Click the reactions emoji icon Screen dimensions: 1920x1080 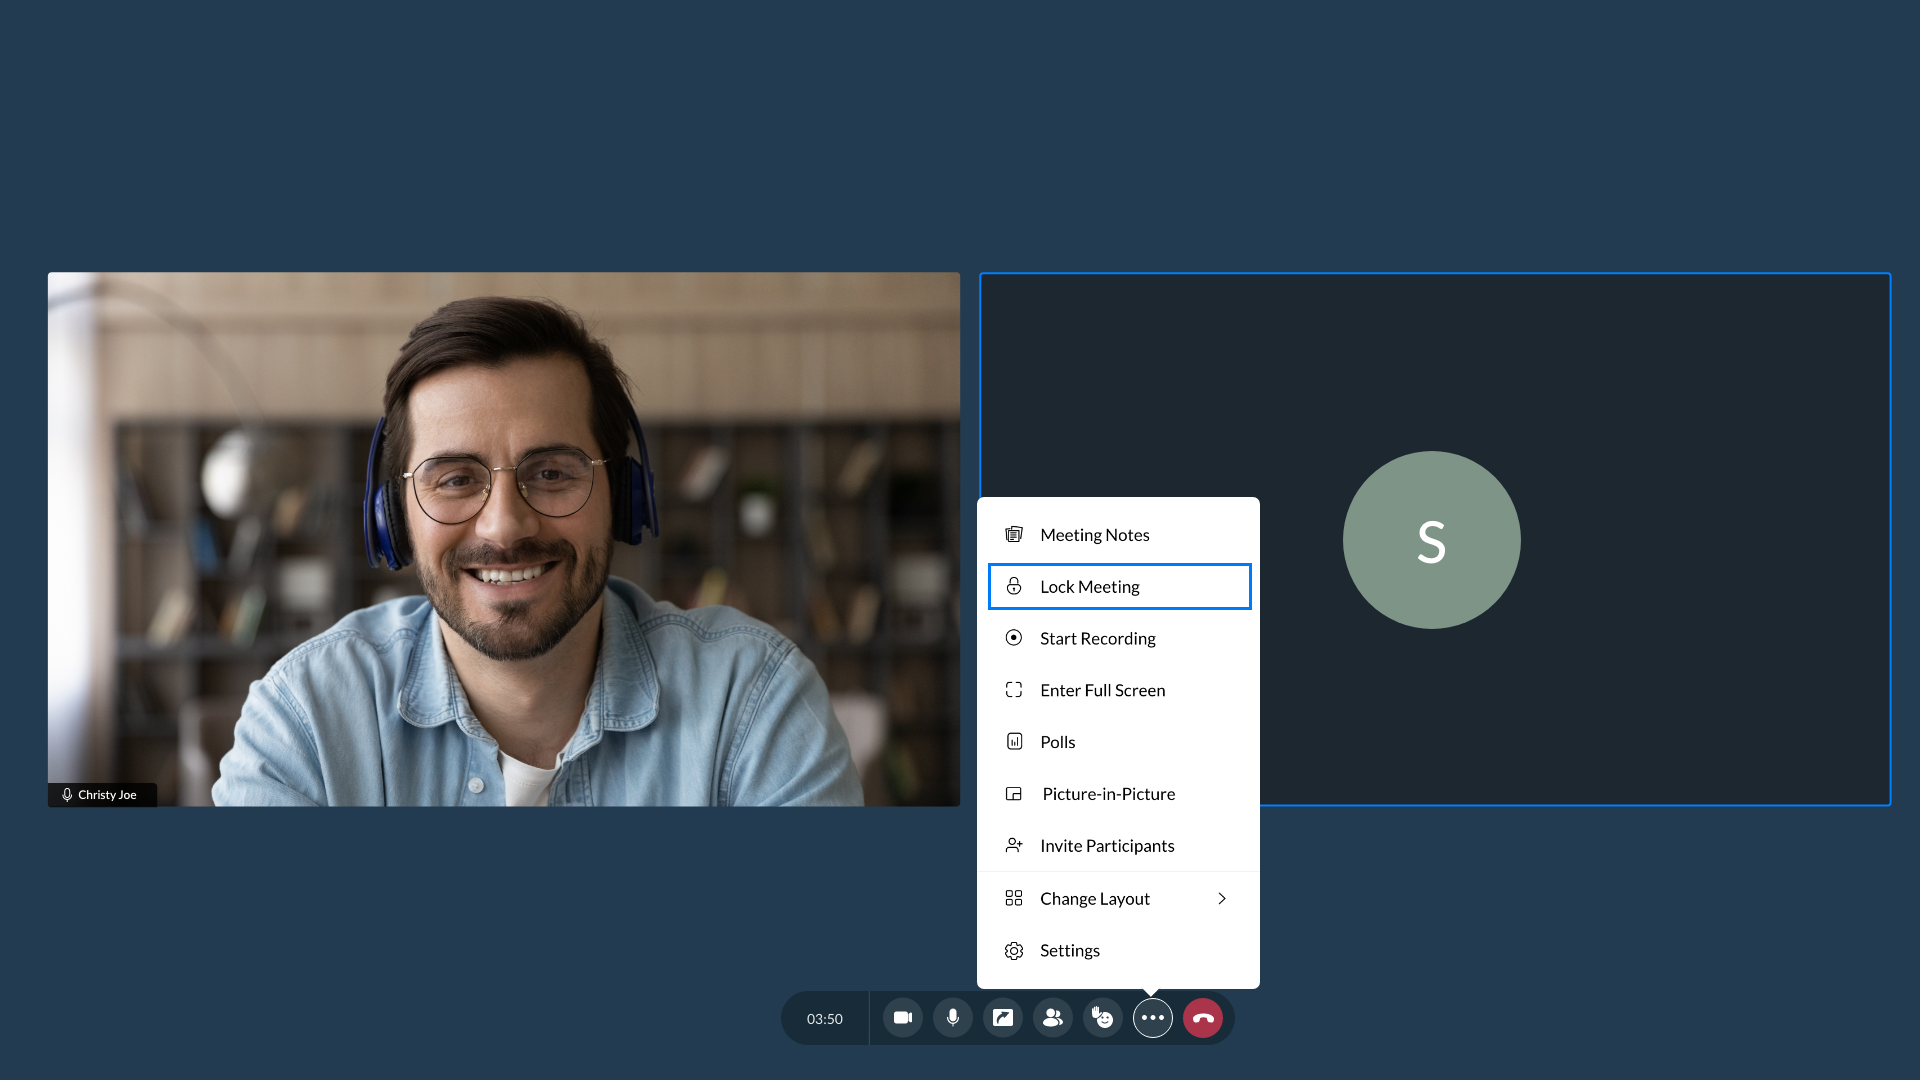[x=1102, y=1018]
